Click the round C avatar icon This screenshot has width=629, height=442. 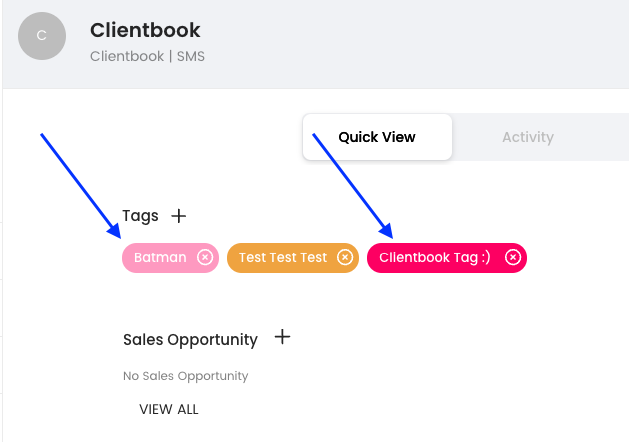tap(41, 35)
